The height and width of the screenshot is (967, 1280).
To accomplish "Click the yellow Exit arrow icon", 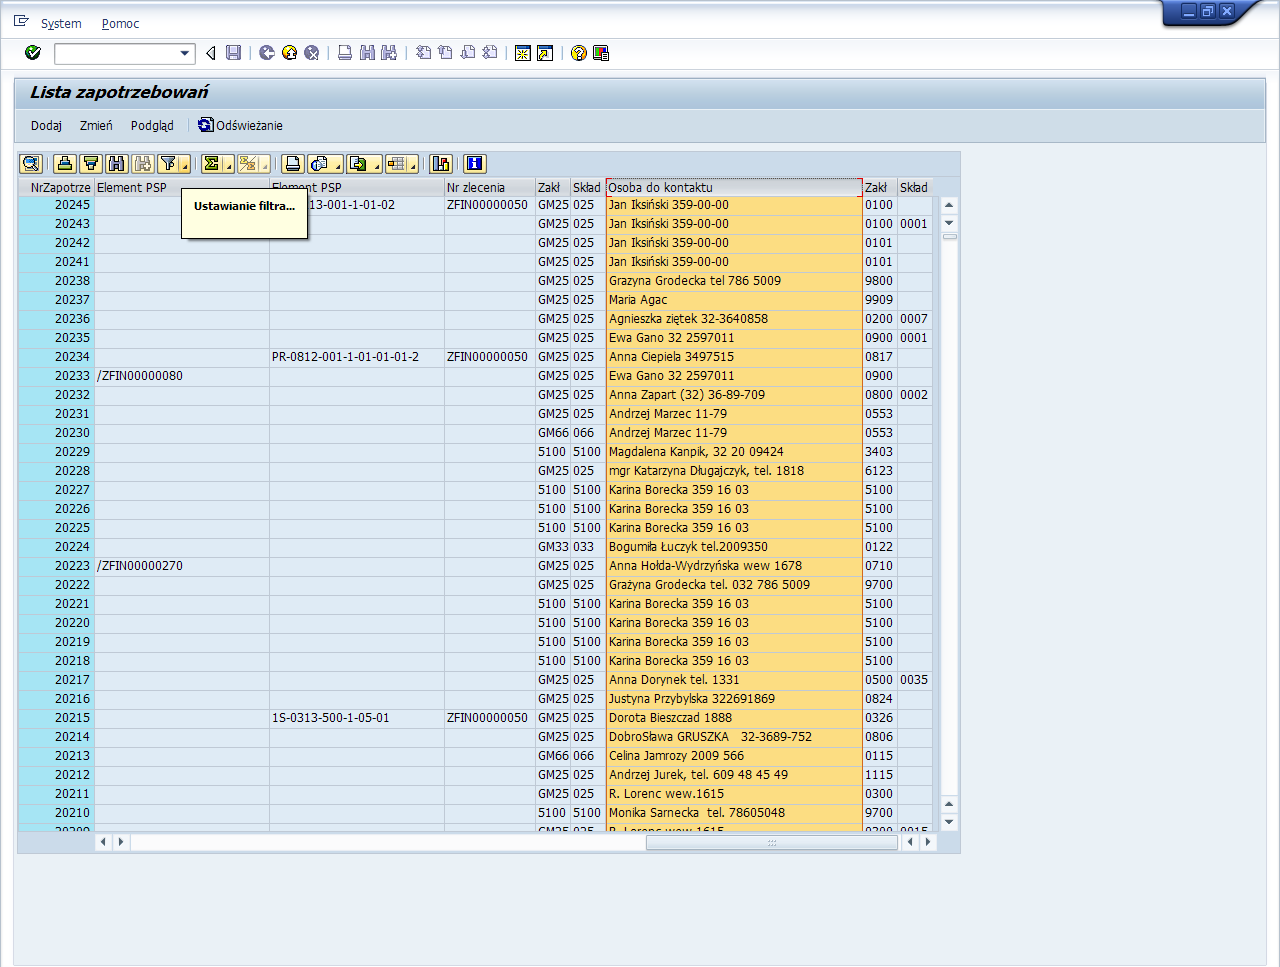I will 289,53.
